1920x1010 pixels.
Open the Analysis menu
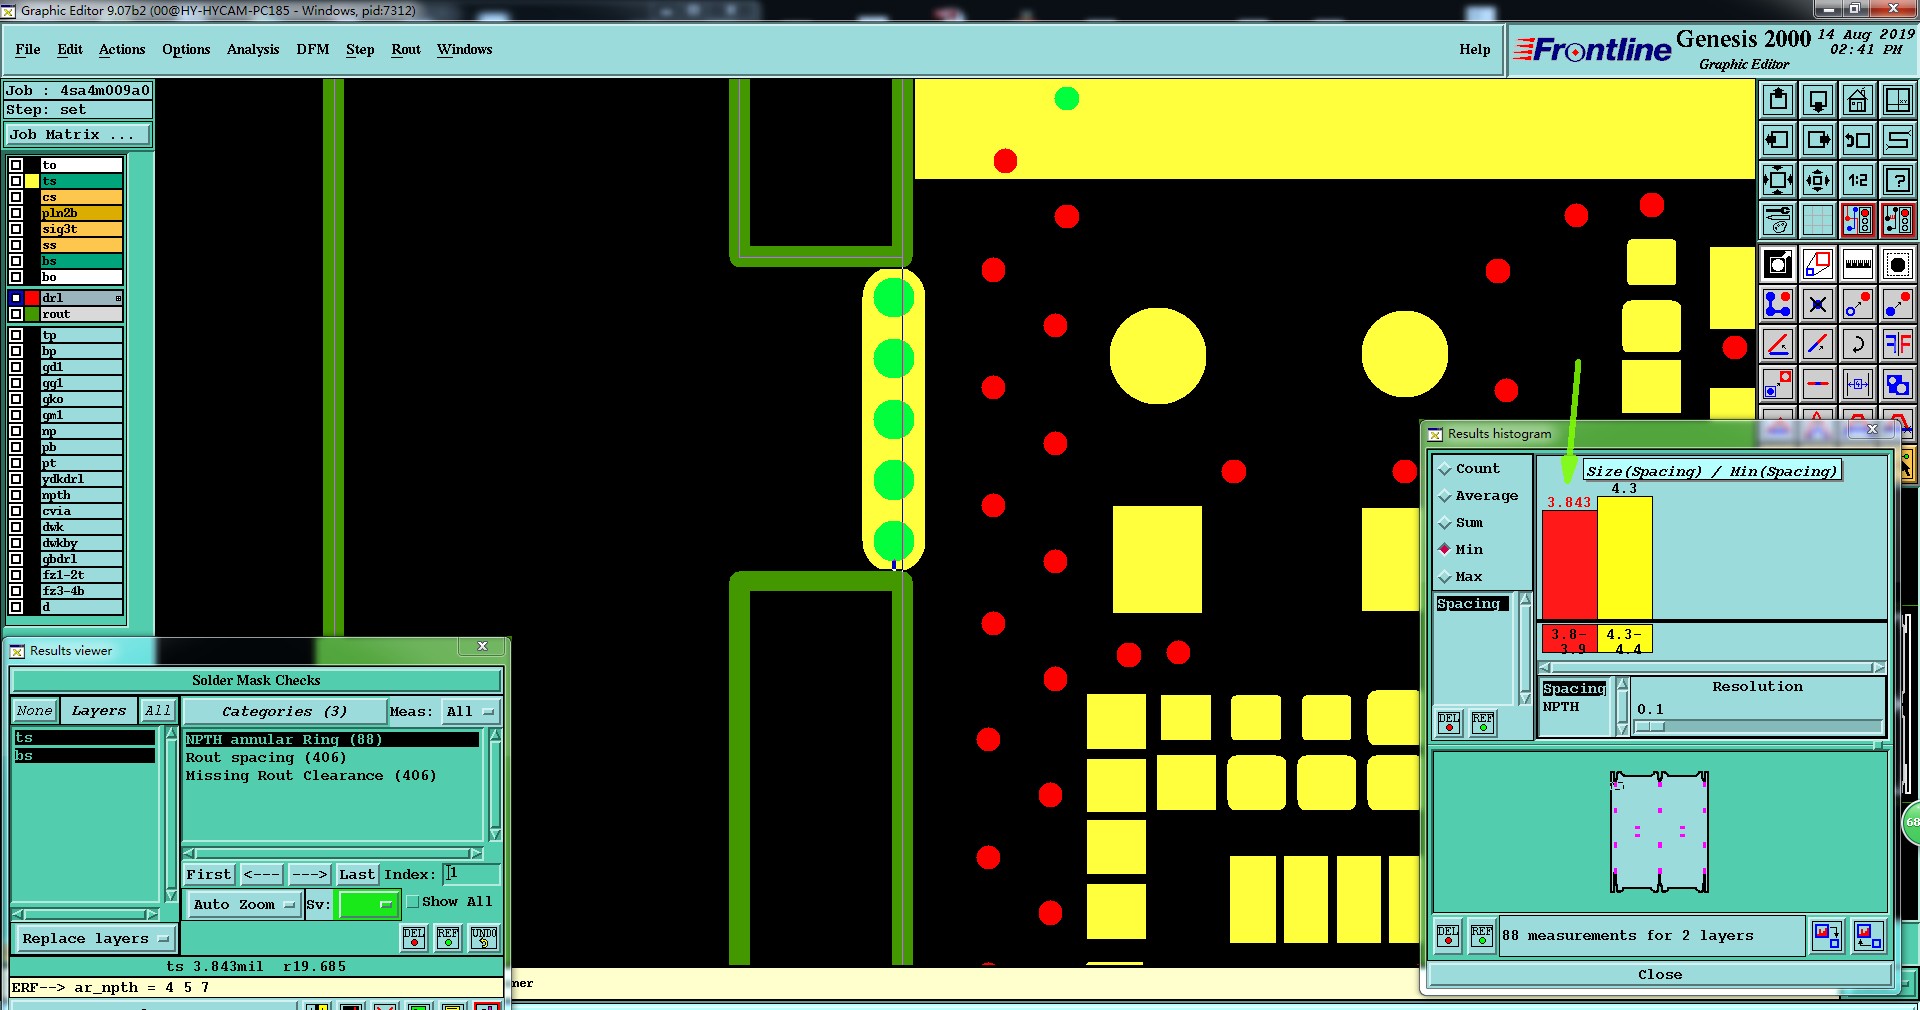click(253, 49)
